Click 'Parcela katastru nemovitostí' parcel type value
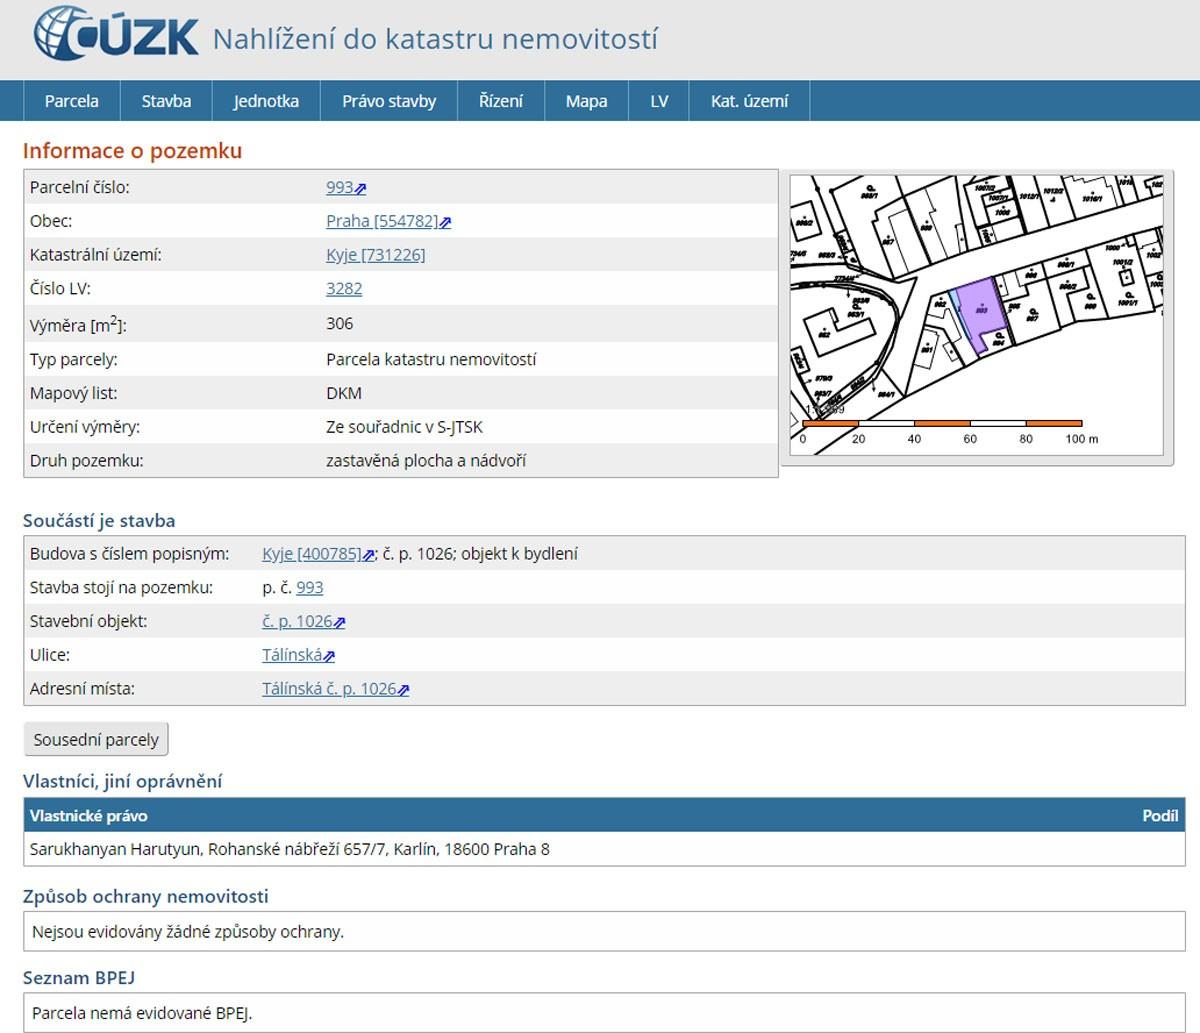This screenshot has height=1033, width=1200. click(431, 359)
